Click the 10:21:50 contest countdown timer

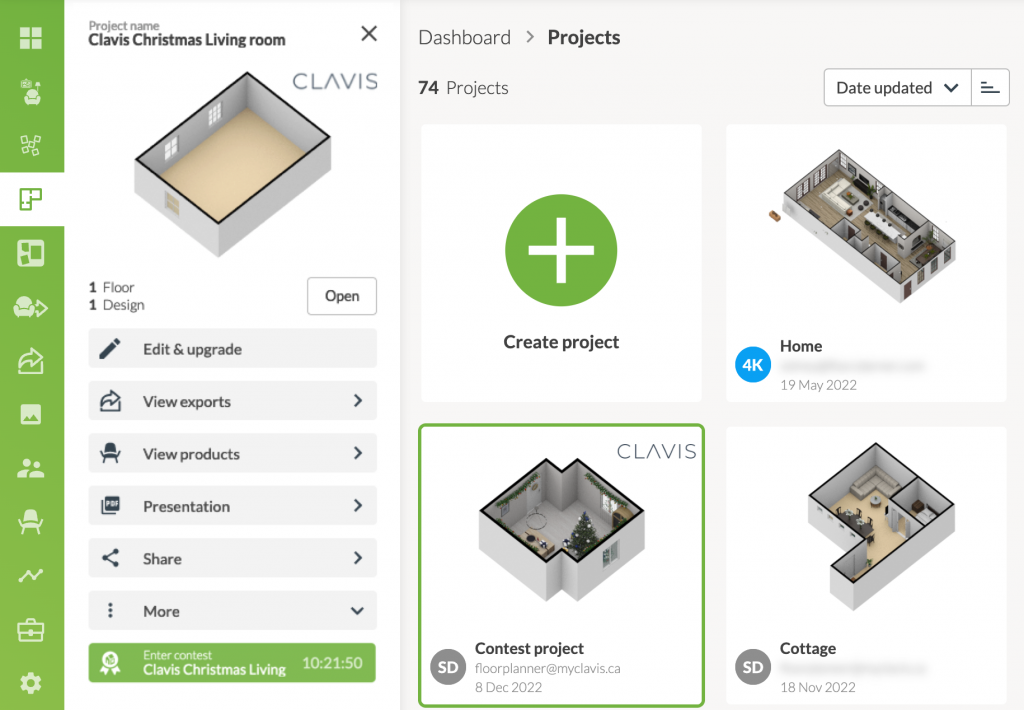click(x=332, y=663)
